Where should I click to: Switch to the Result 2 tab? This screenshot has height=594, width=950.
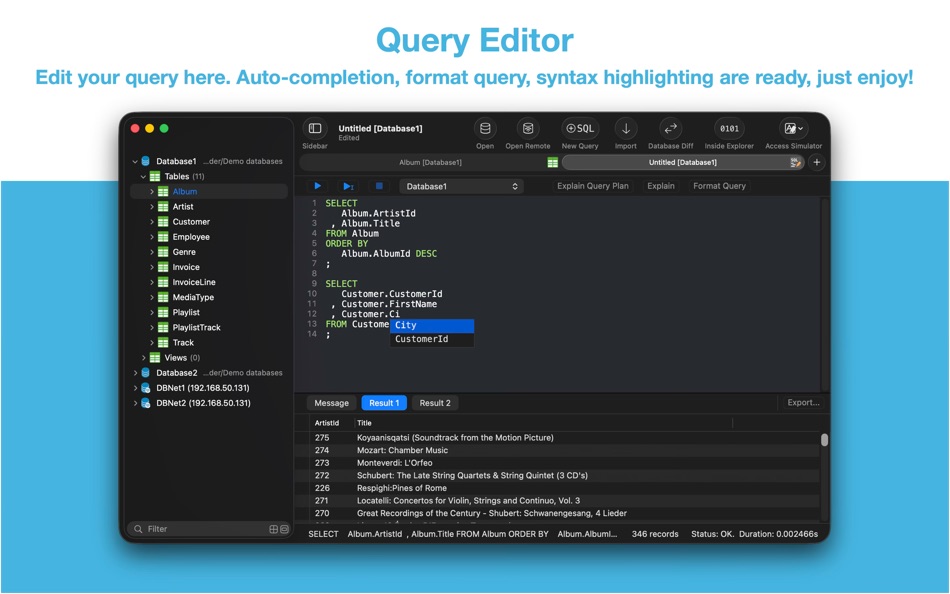point(434,402)
